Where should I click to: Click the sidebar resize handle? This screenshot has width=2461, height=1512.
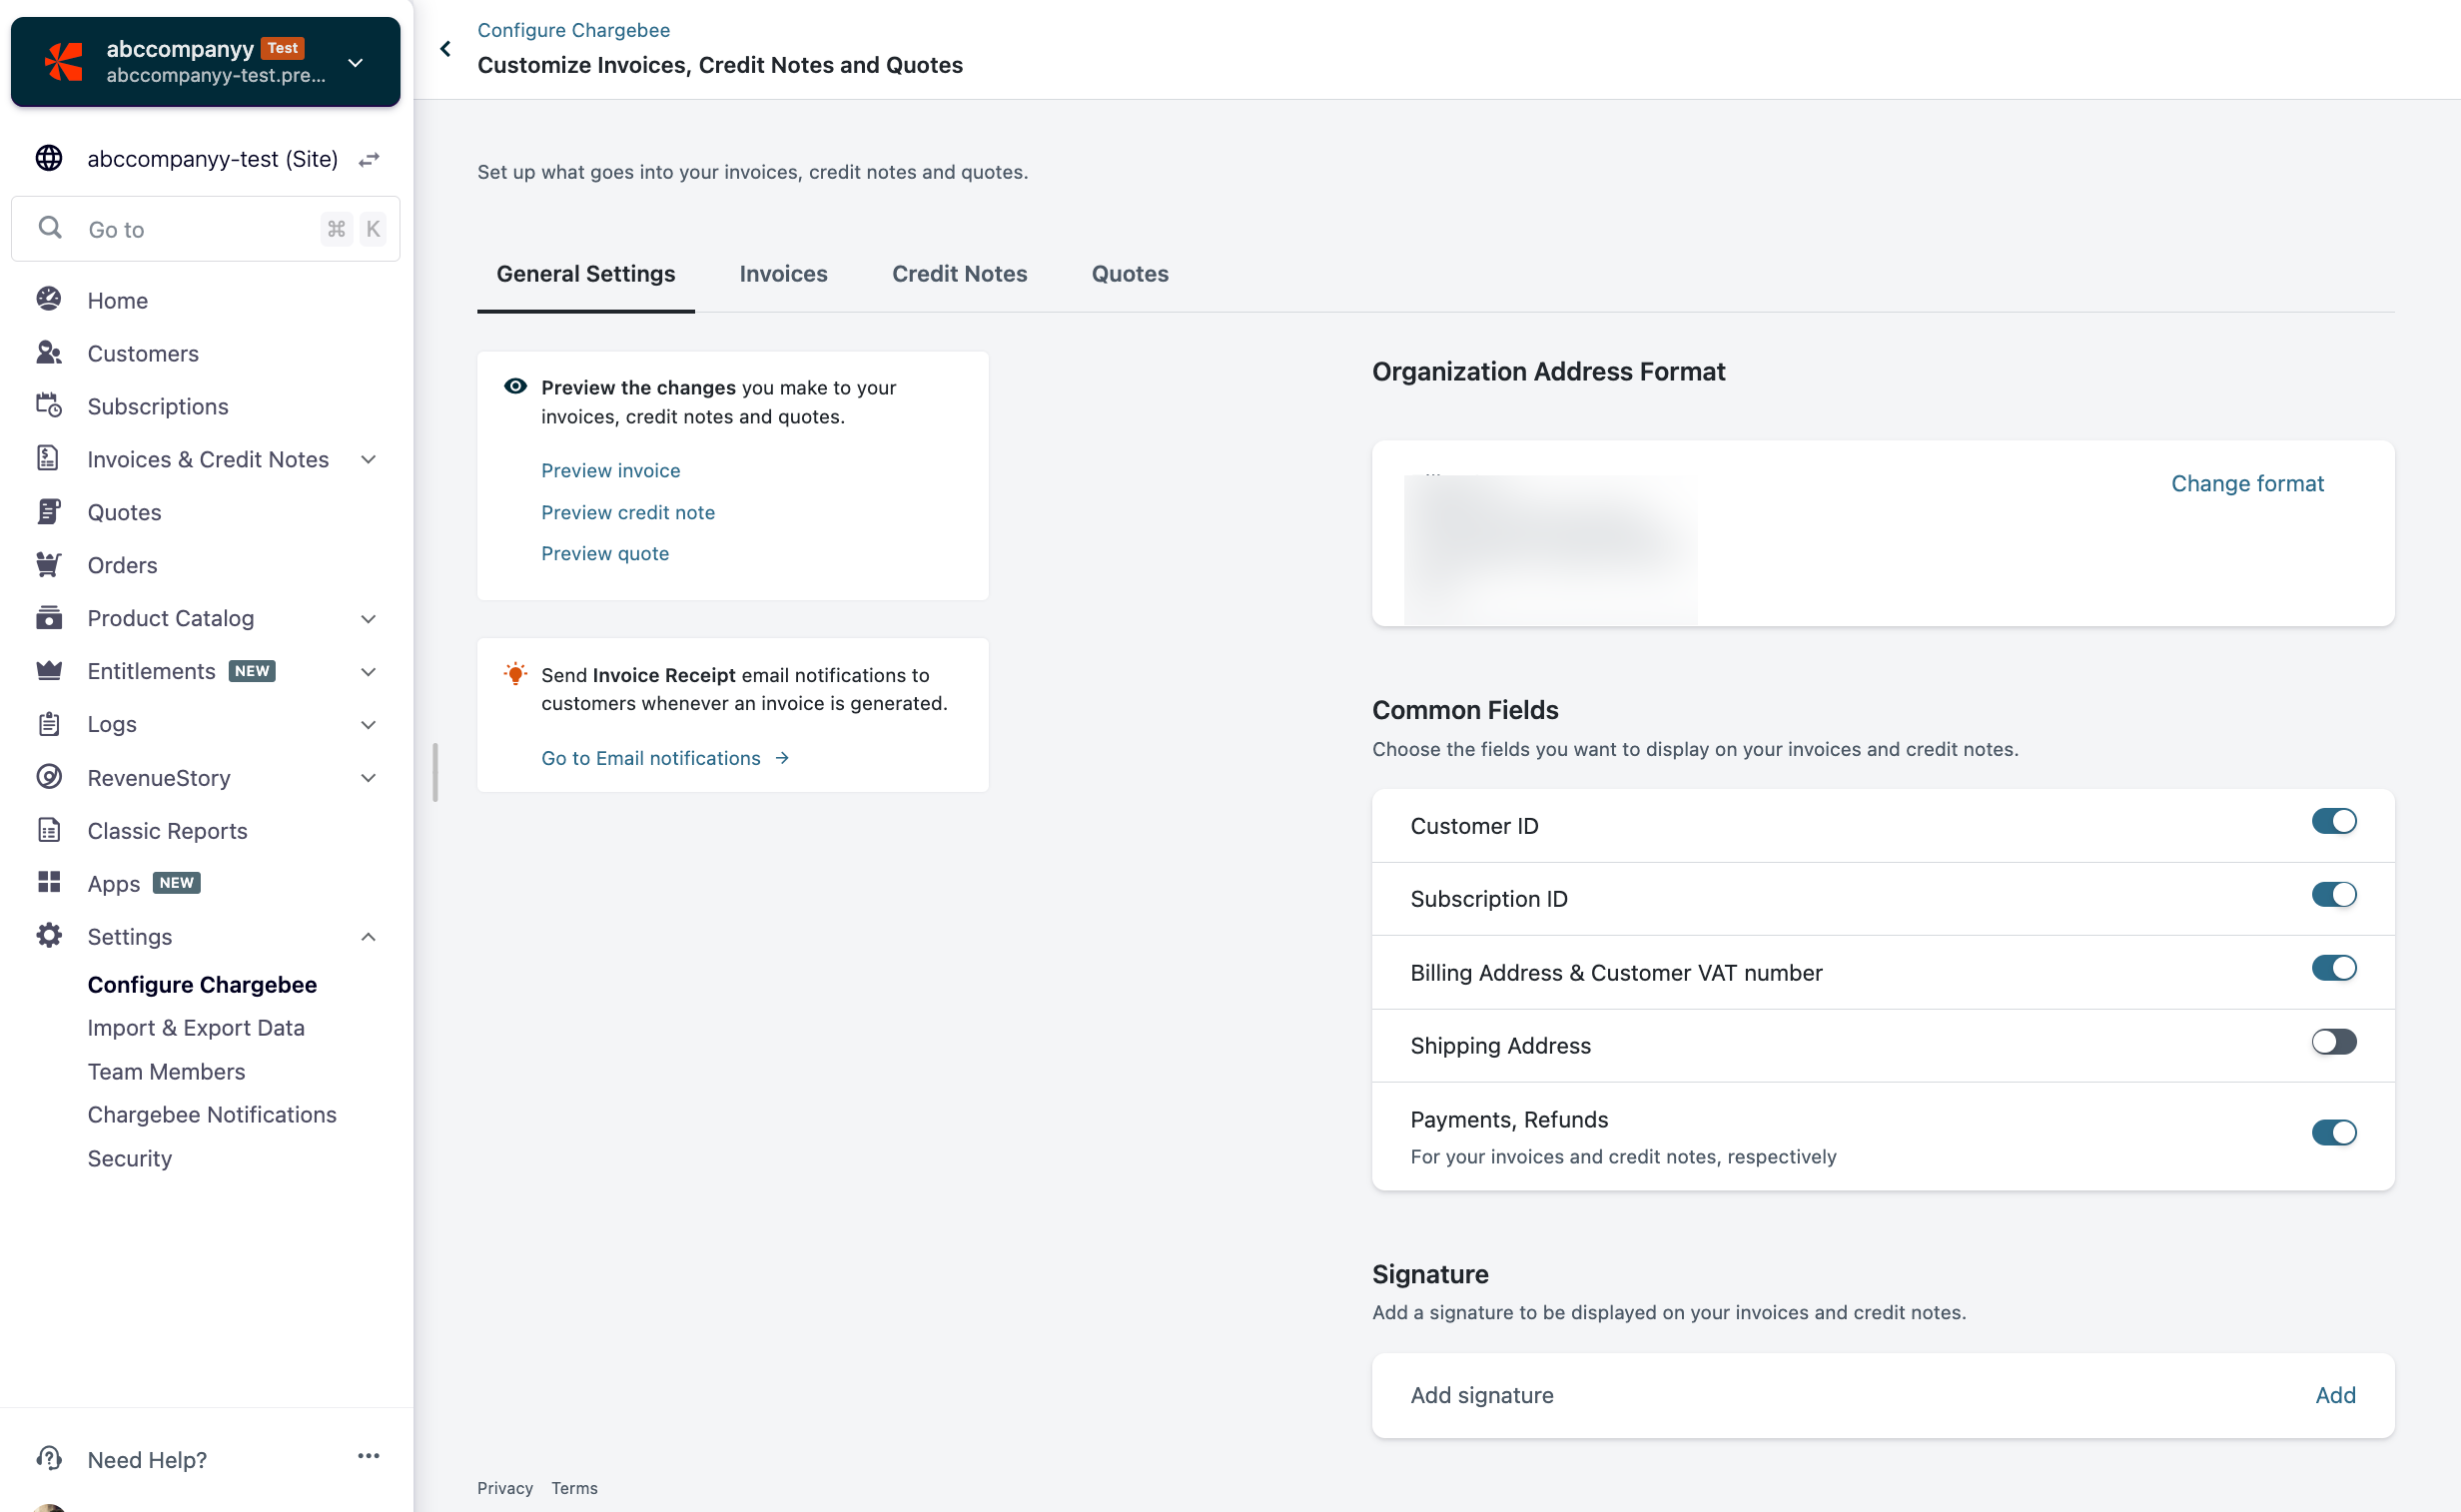(435, 772)
